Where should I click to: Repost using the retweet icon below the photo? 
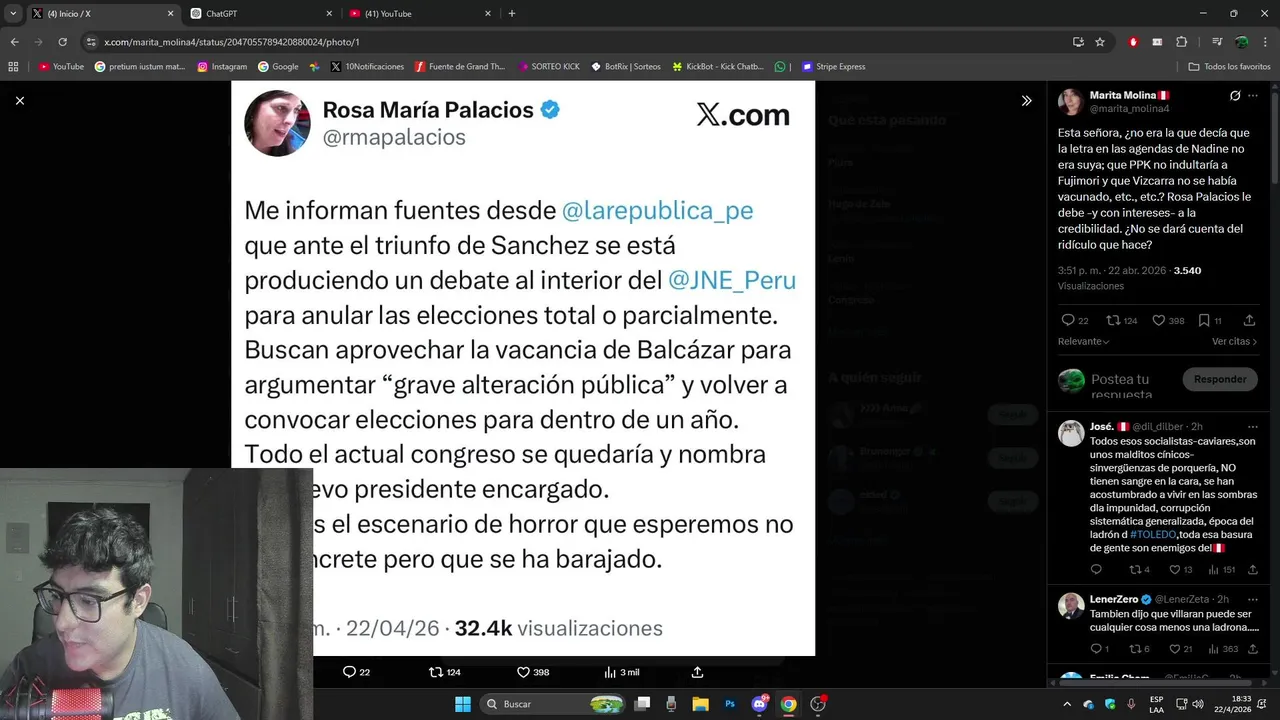pos(444,672)
